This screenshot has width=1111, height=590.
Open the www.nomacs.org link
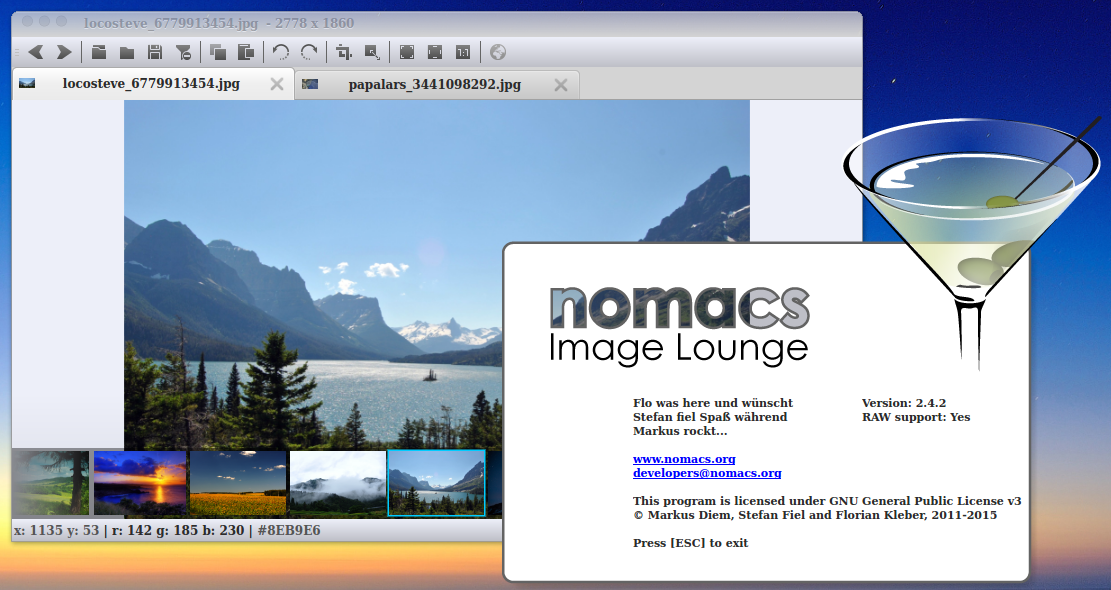coord(684,459)
